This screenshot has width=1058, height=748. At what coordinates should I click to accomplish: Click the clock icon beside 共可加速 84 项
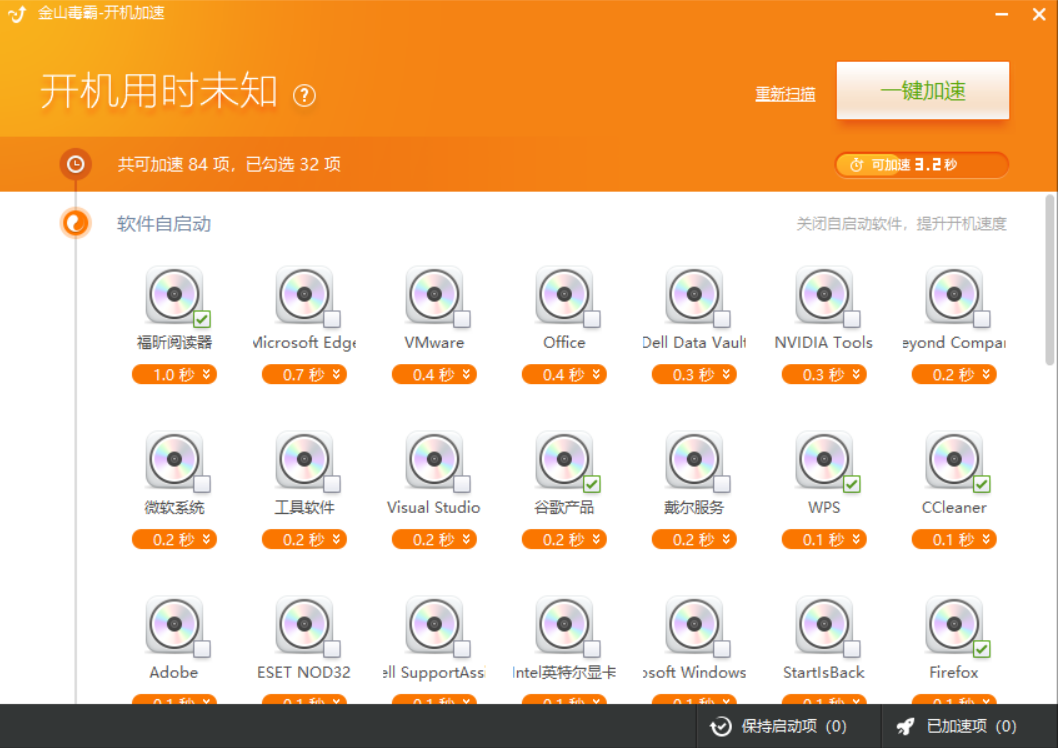[x=76, y=165]
